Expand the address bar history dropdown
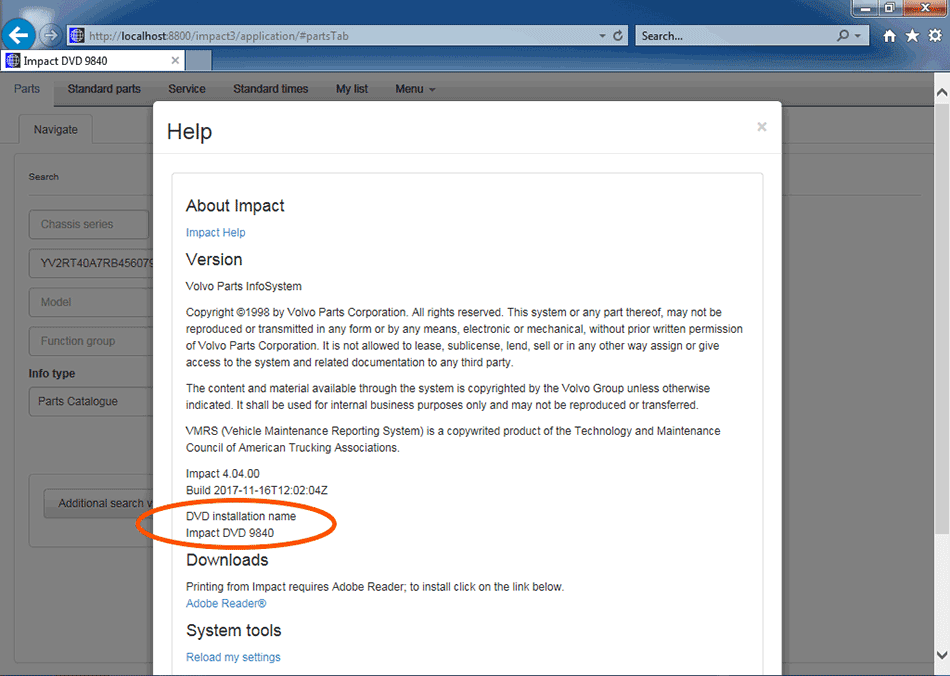The width and height of the screenshot is (950, 676). [x=602, y=36]
